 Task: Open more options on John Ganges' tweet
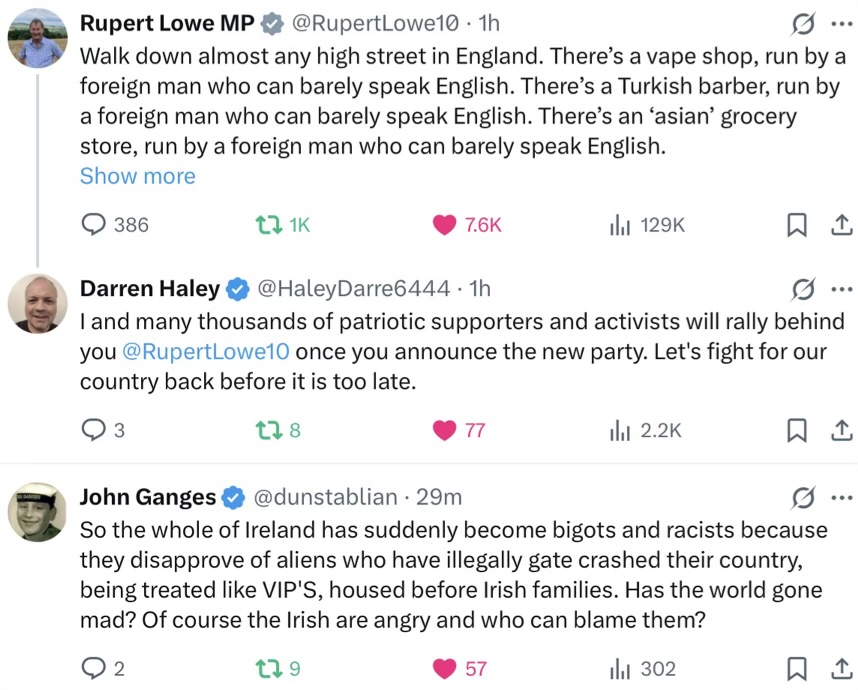842,497
